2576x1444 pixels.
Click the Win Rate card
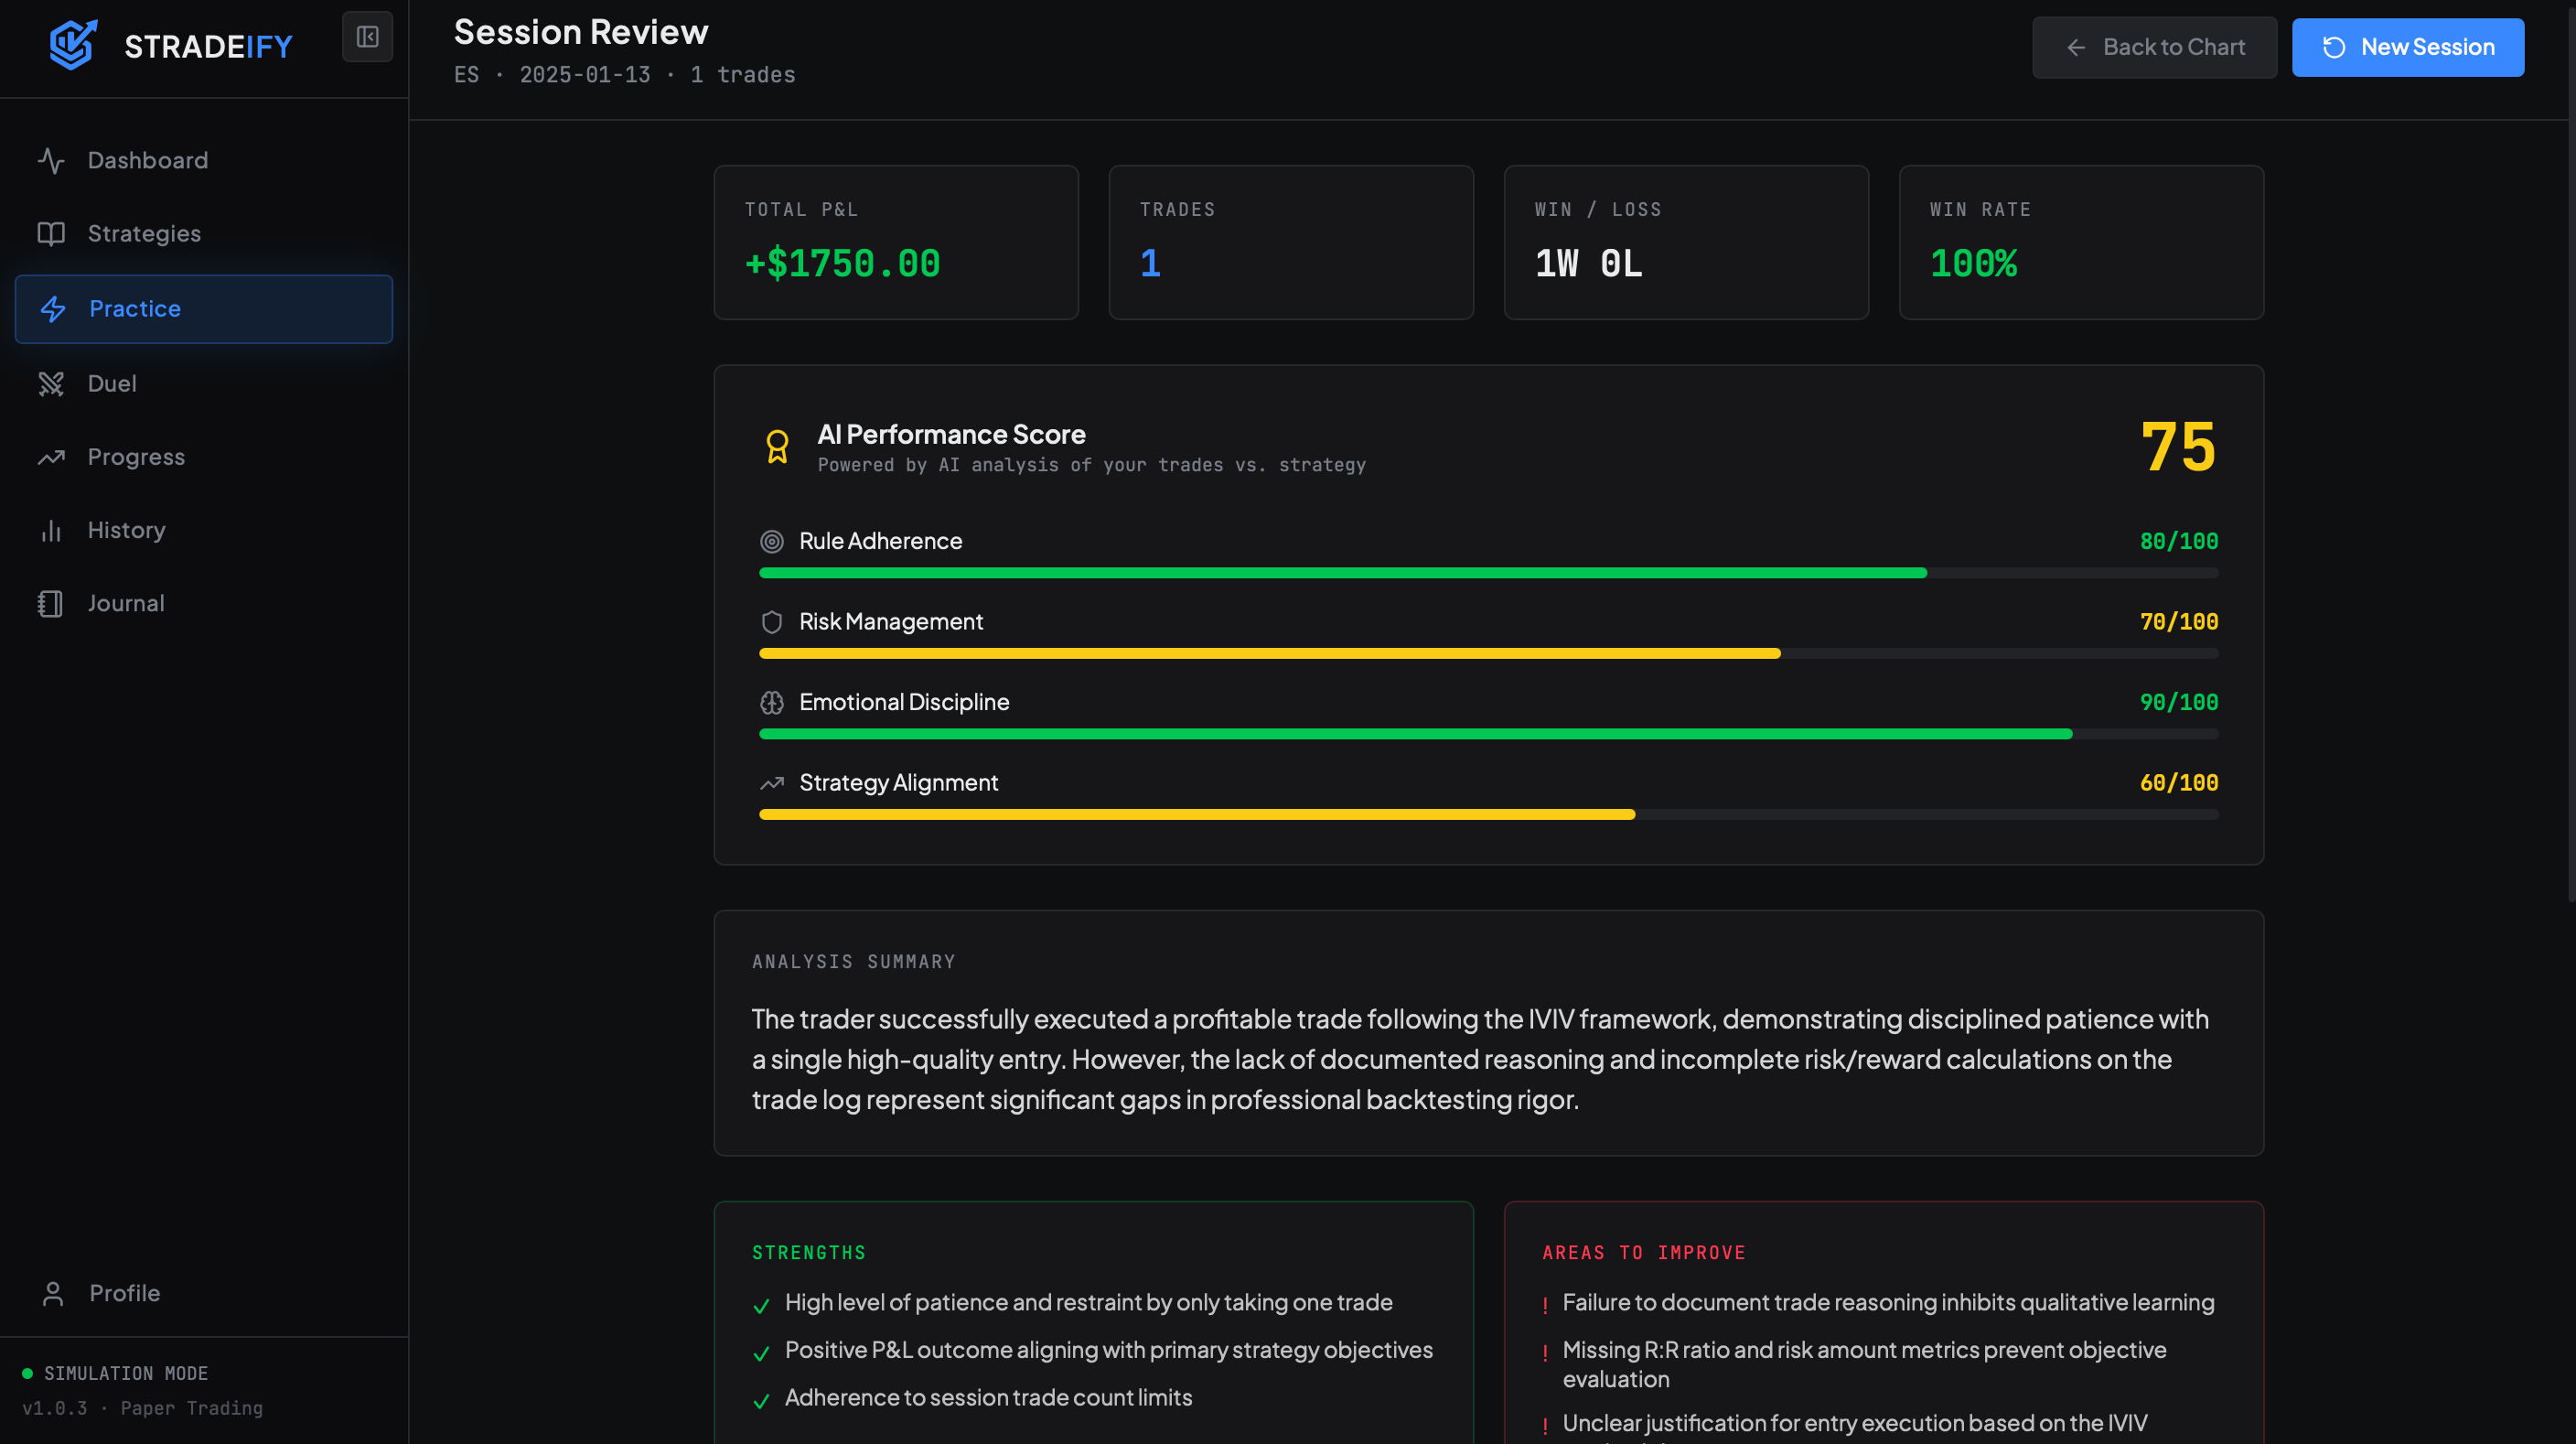[x=2081, y=242]
